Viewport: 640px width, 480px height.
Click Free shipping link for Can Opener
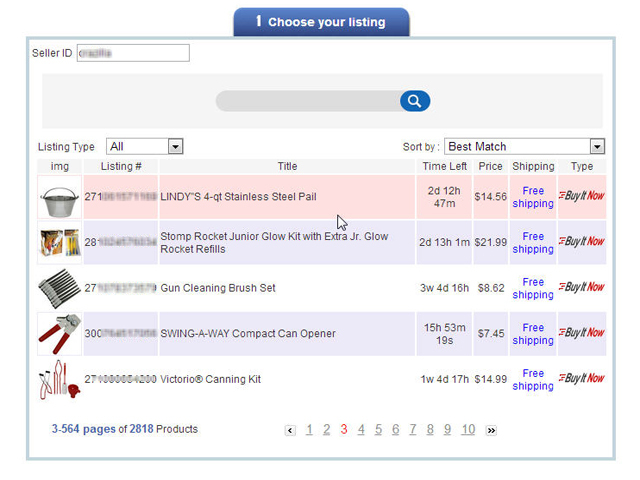click(x=533, y=334)
